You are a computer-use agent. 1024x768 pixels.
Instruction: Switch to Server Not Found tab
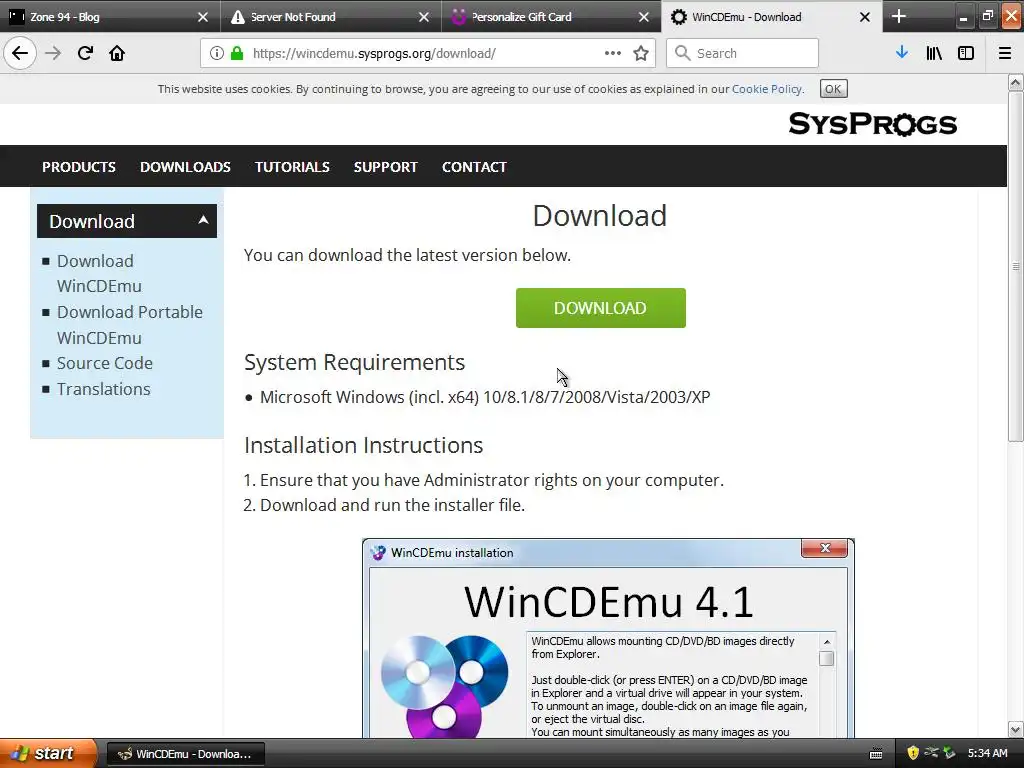click(x=331, y=17)
